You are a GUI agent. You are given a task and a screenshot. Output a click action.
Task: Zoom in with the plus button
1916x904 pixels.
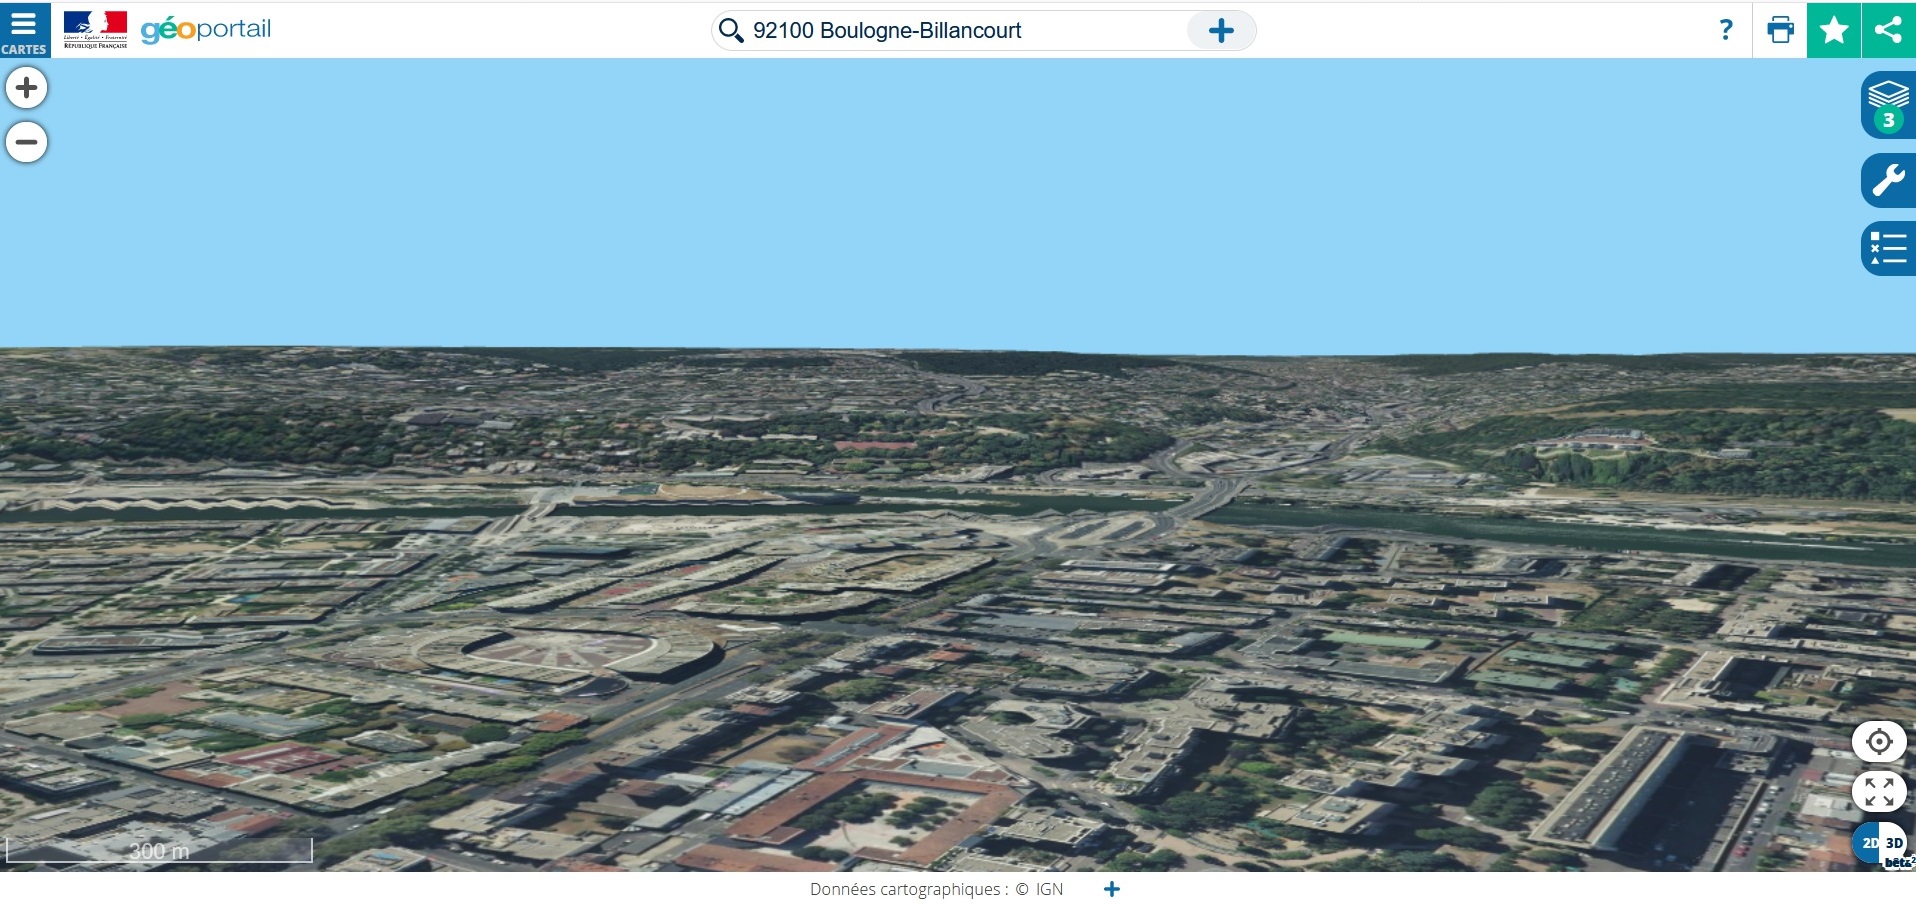click(x=27, y=88)
